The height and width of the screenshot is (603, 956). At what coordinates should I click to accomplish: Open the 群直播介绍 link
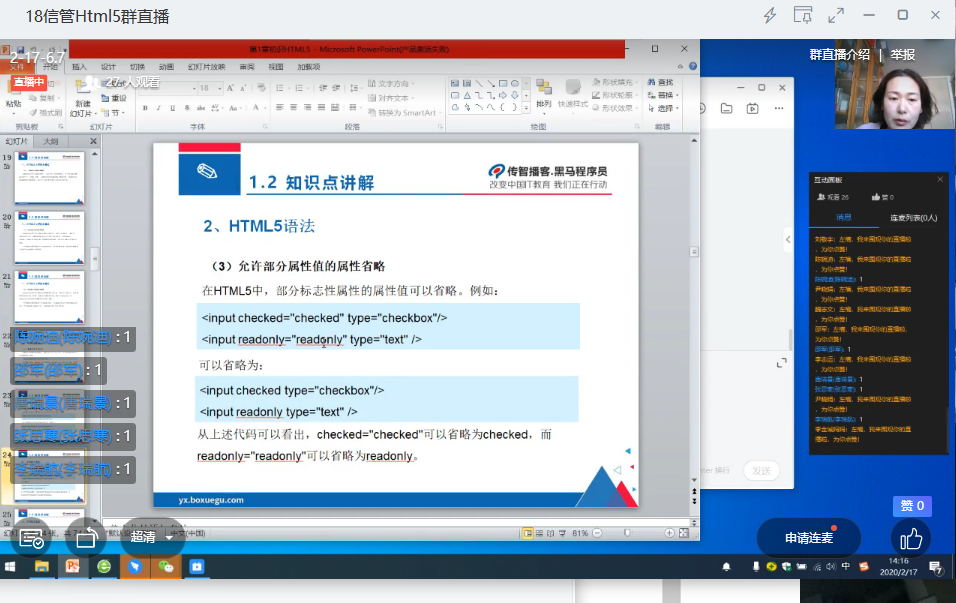(x=839, y=55)
